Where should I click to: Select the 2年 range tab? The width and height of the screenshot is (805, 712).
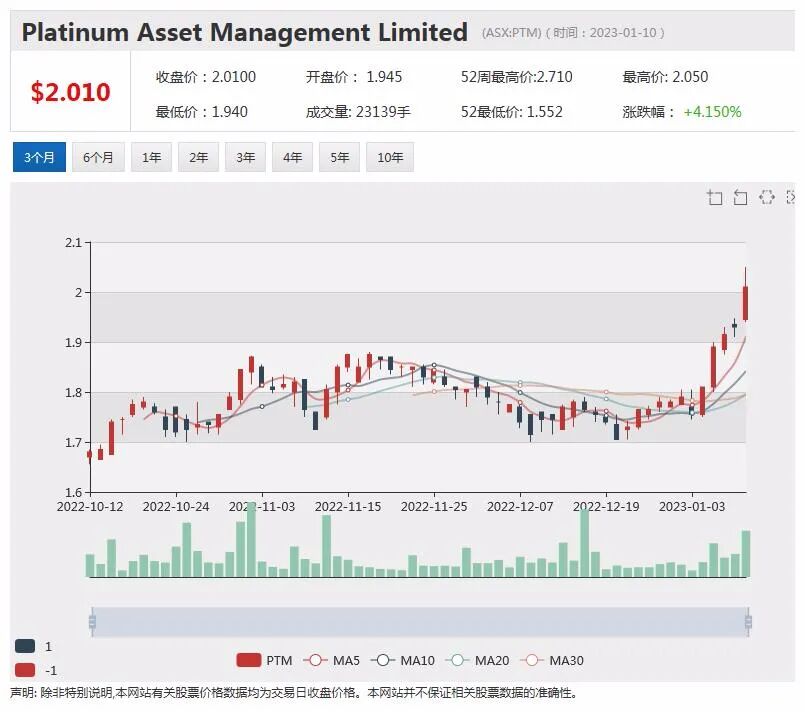(x=198, y=157)
